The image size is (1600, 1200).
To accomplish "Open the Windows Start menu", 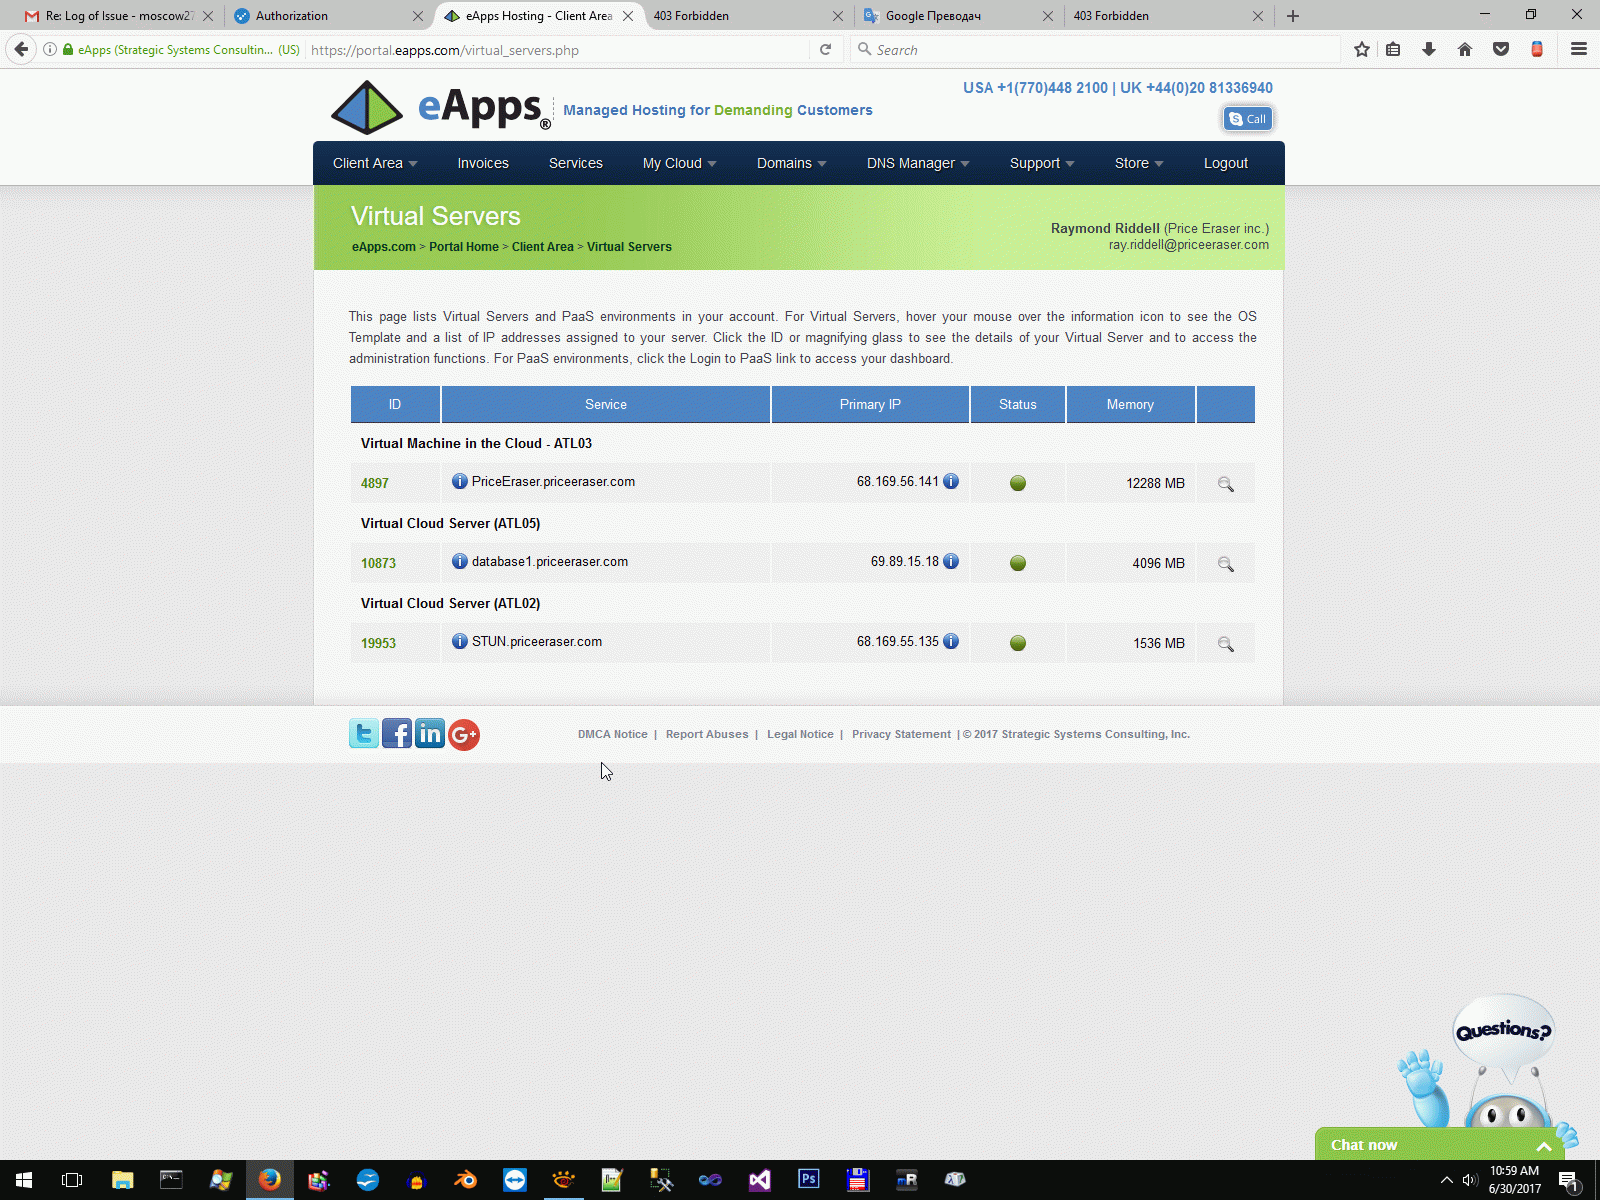I will click(x=24, y=1180).
